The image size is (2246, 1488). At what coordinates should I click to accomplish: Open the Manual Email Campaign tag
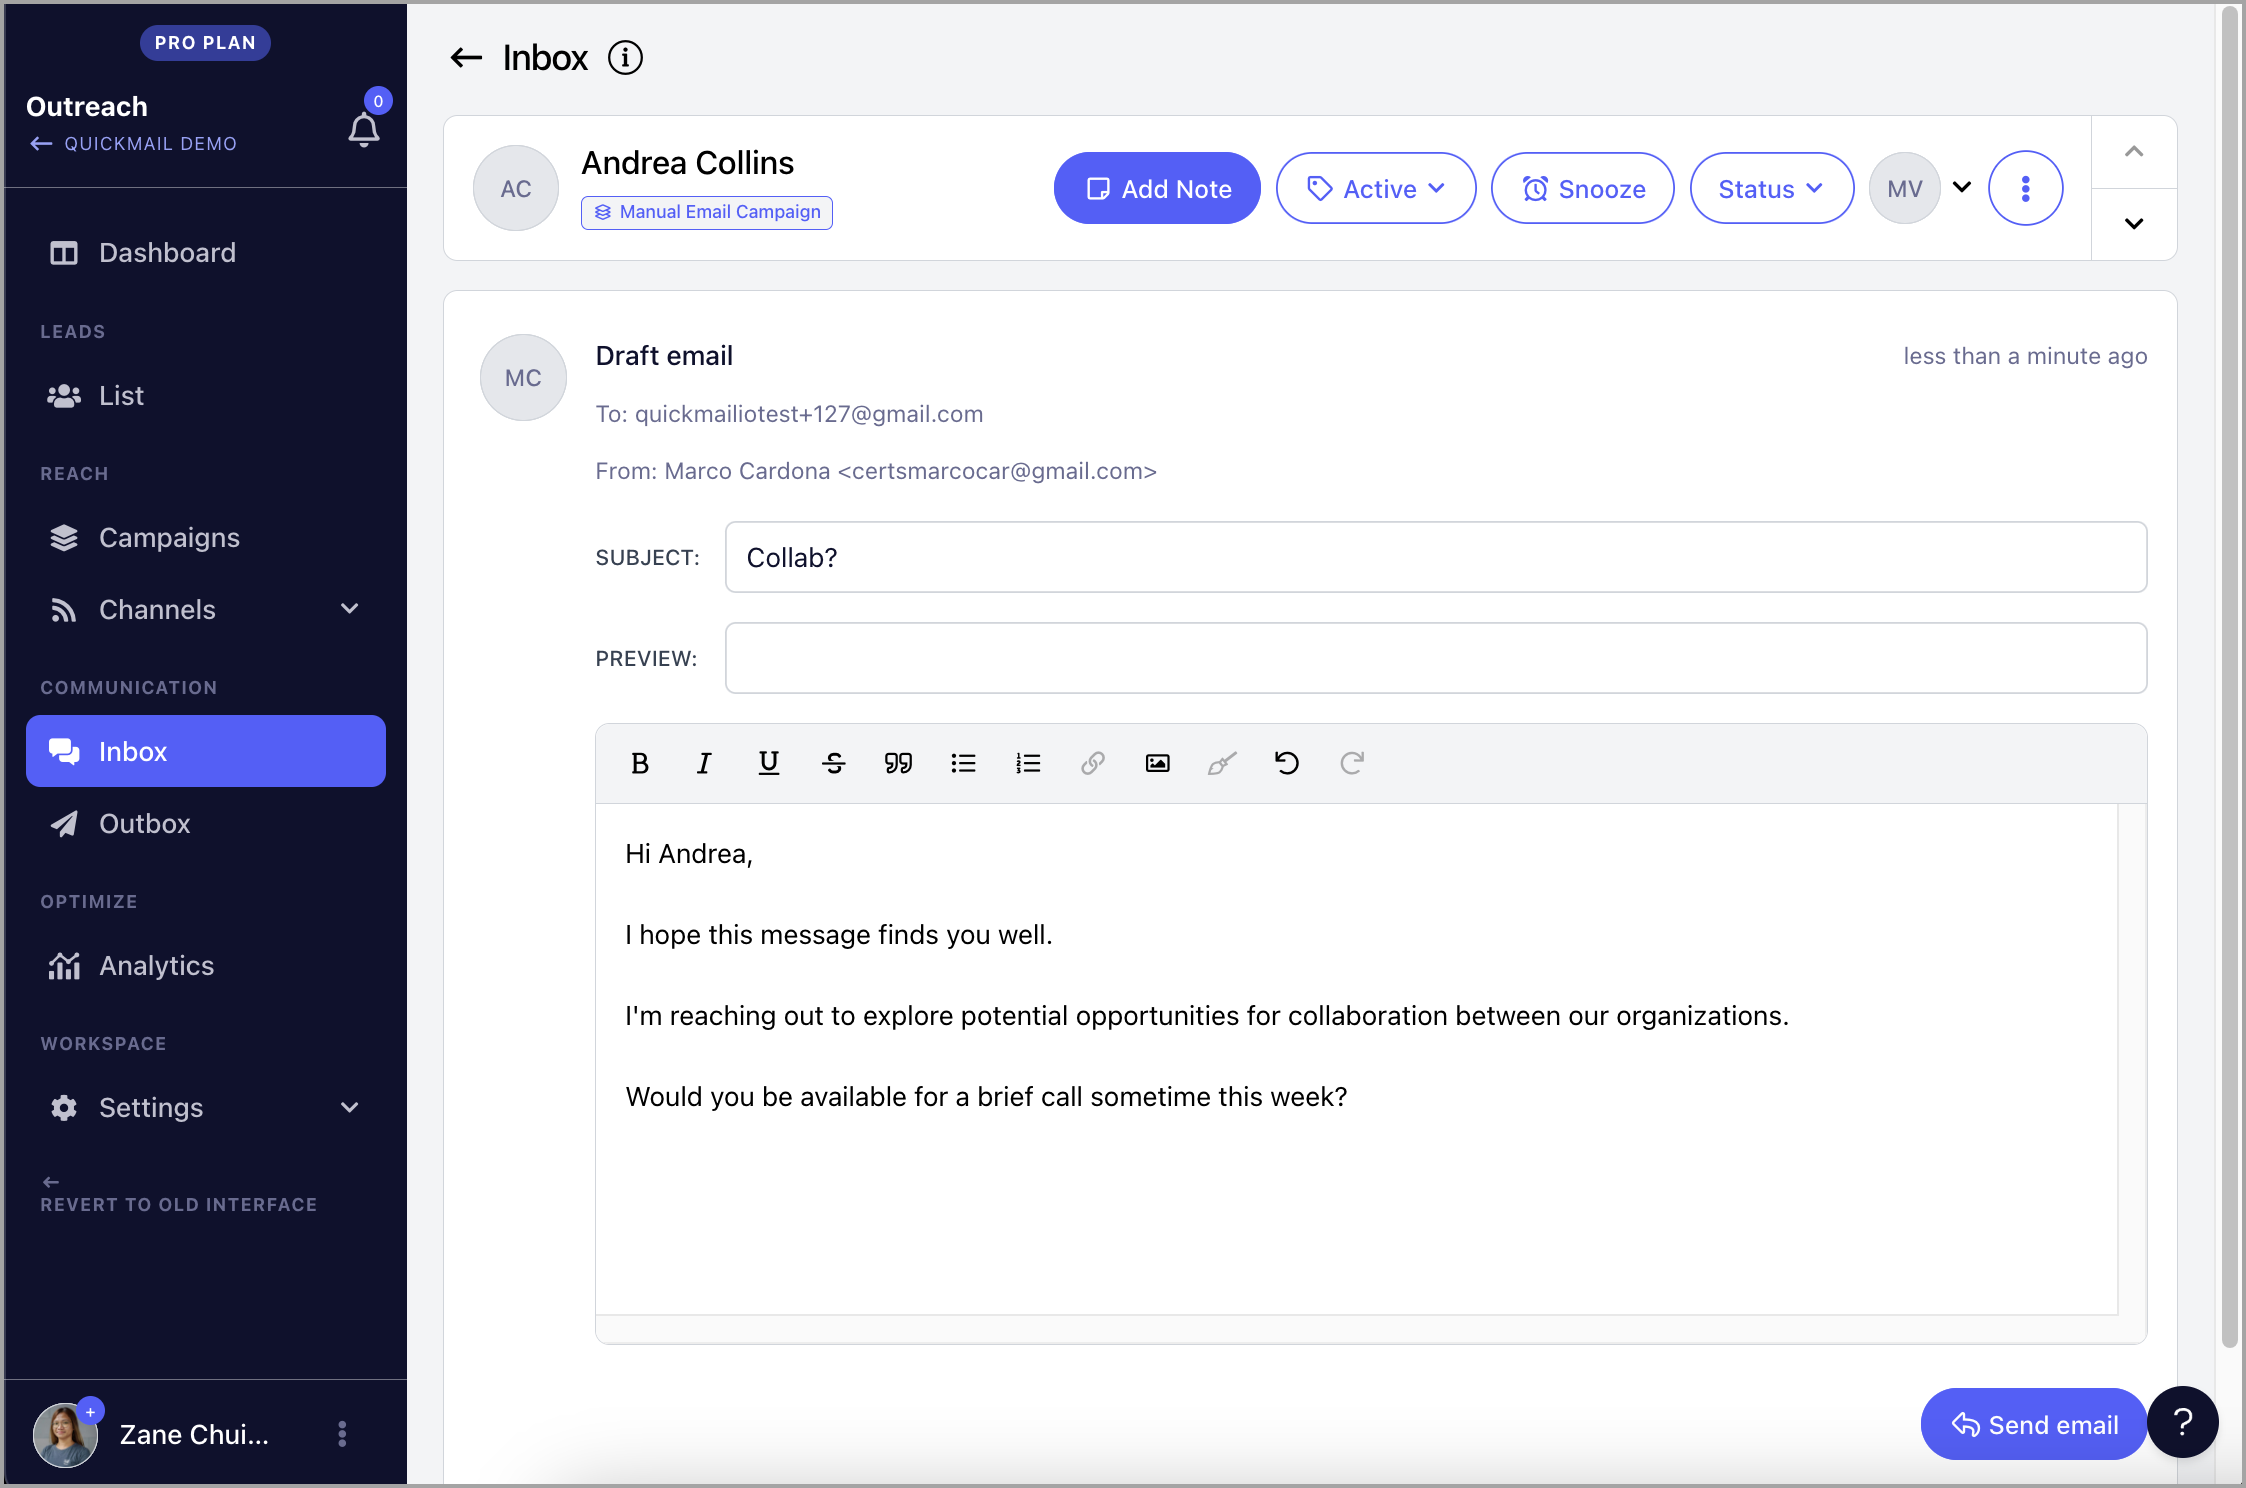tap(707, 212)
